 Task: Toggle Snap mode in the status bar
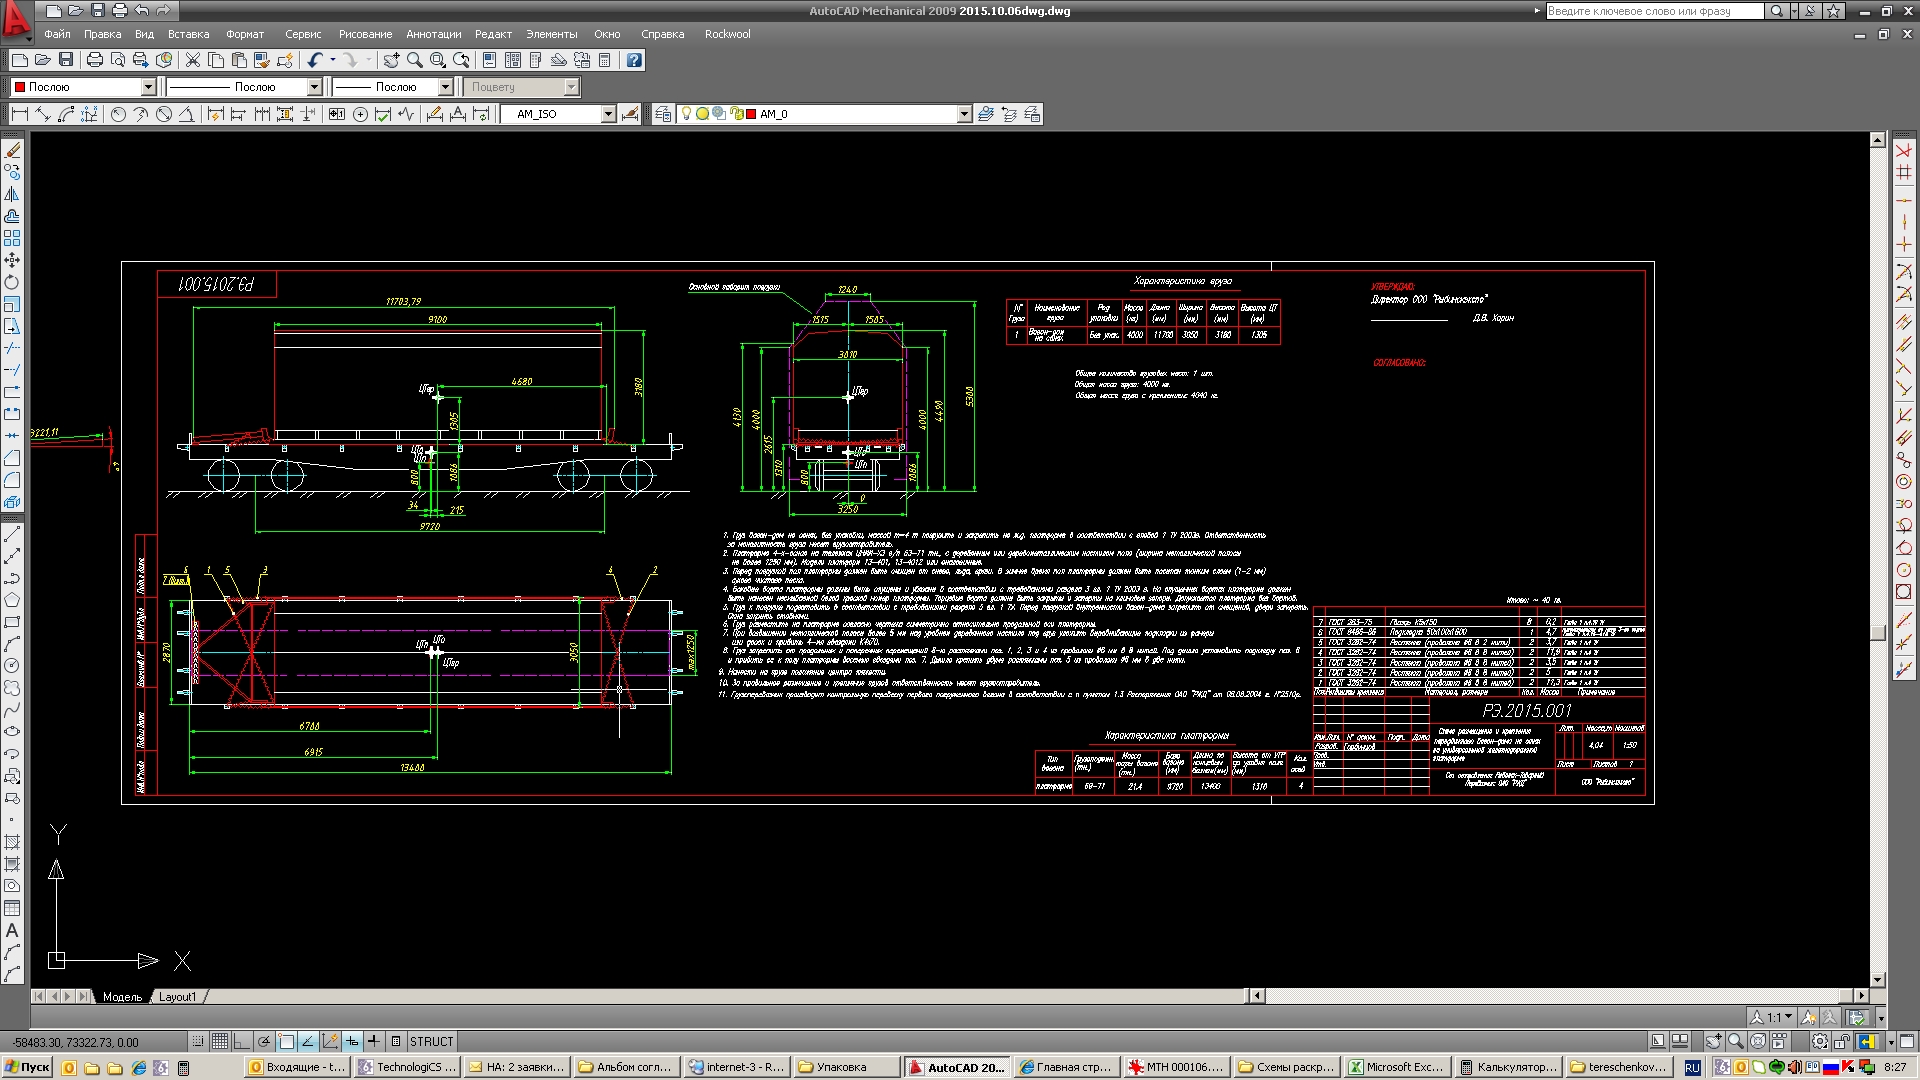[x=198, y=1041]
